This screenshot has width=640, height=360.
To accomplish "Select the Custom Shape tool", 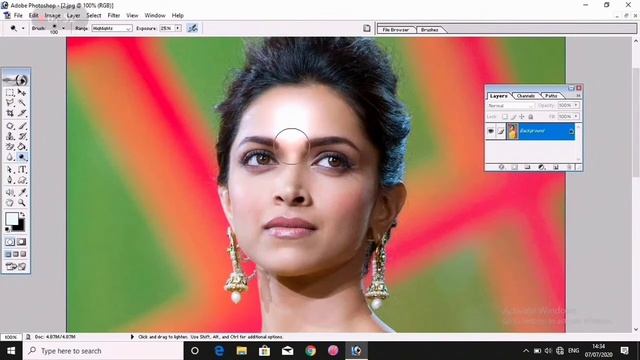I will coord(22,180).
